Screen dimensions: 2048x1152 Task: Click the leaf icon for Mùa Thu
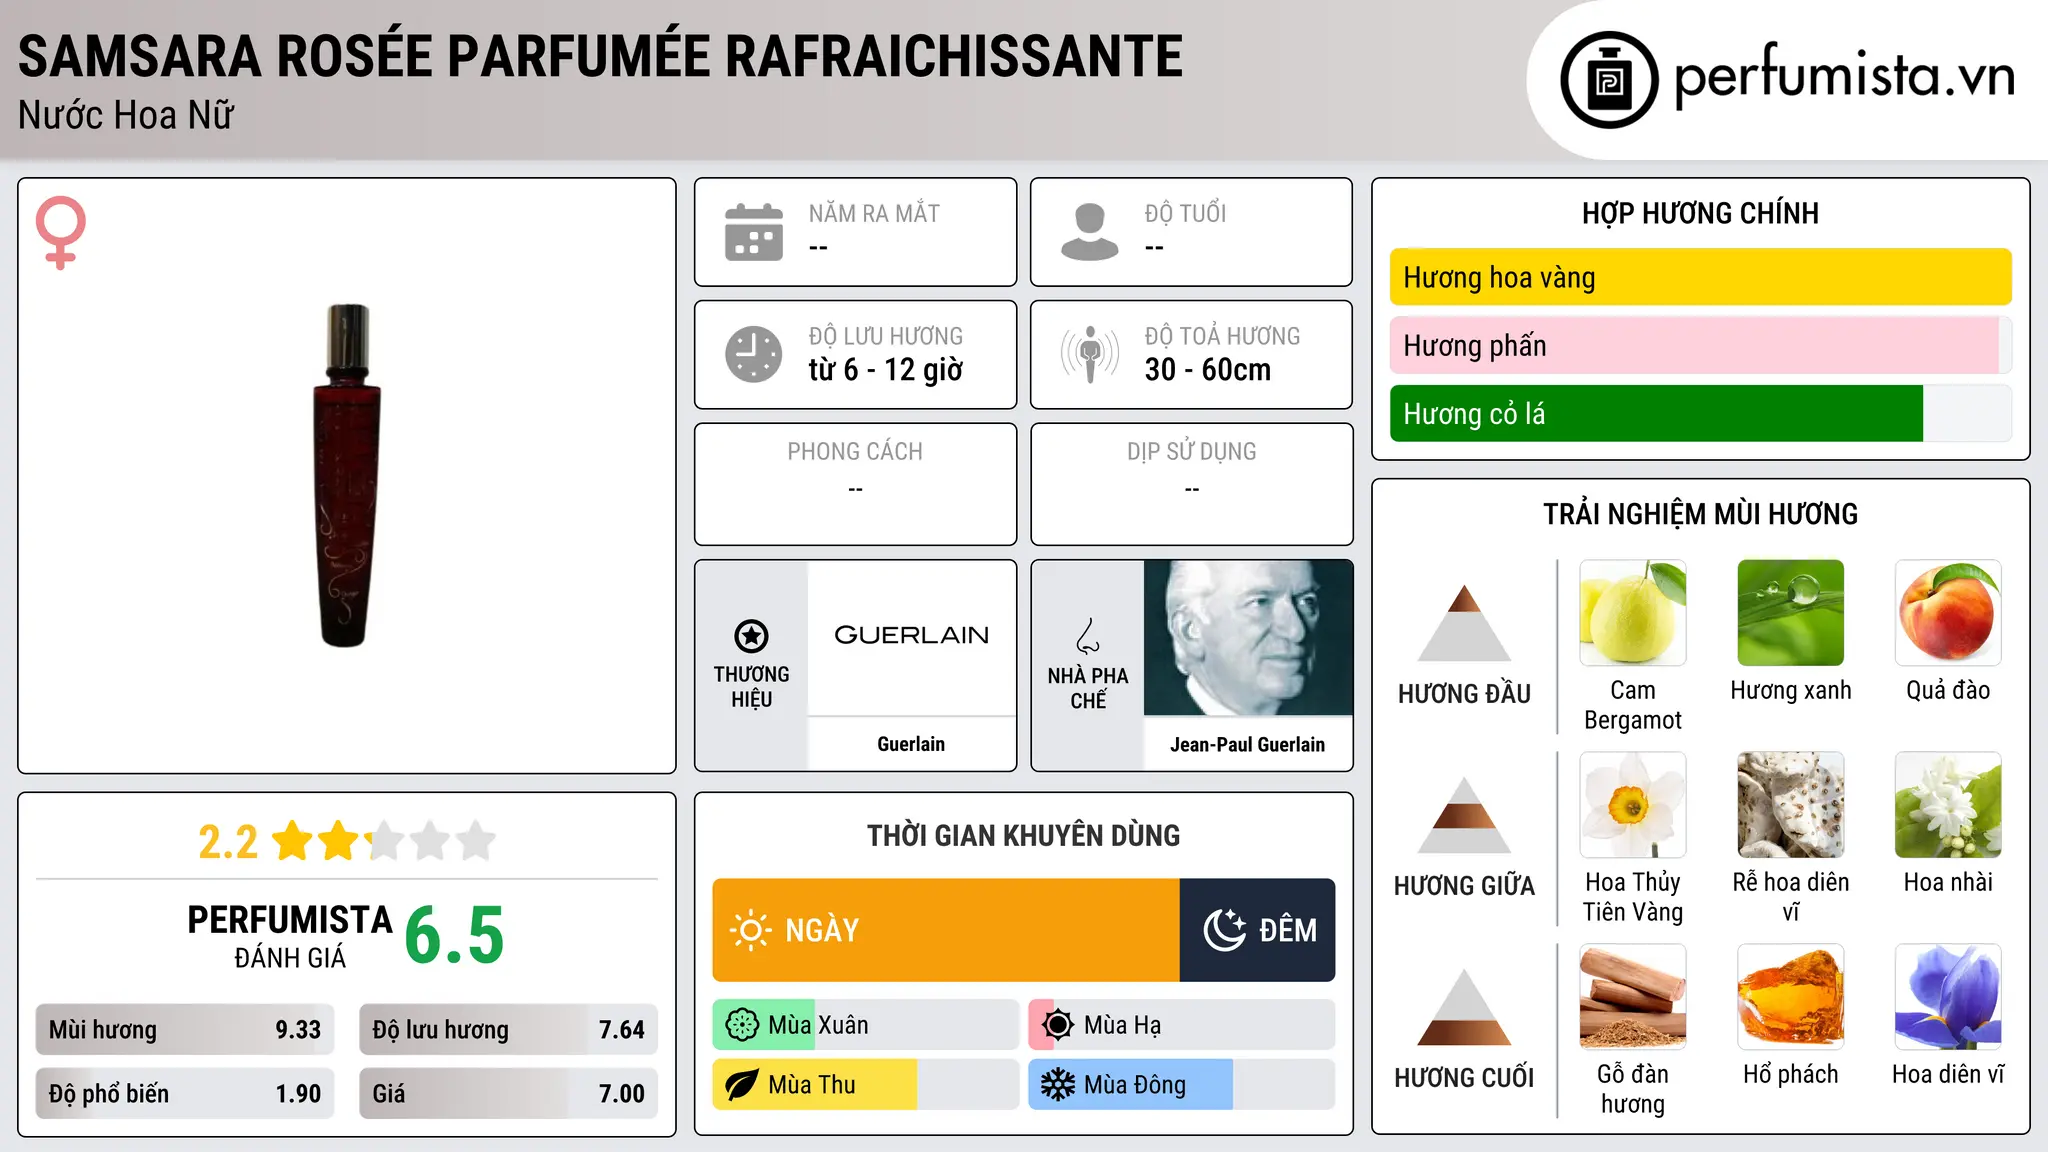742,1085
